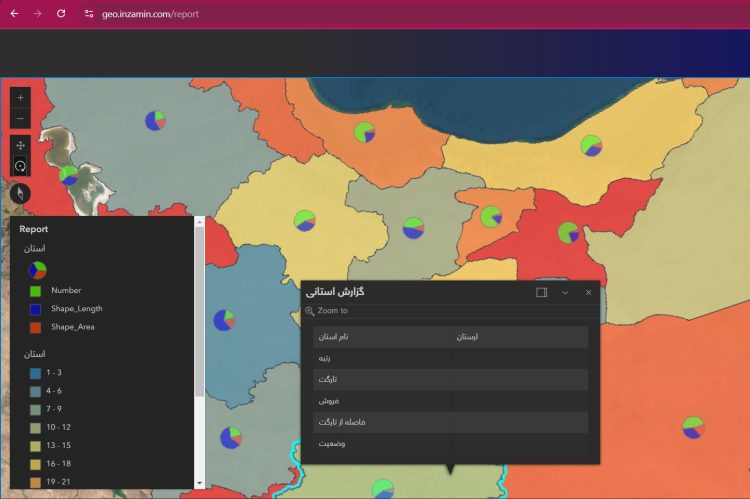
Task: Reset map orientation with compass
Action: (20, 193)
